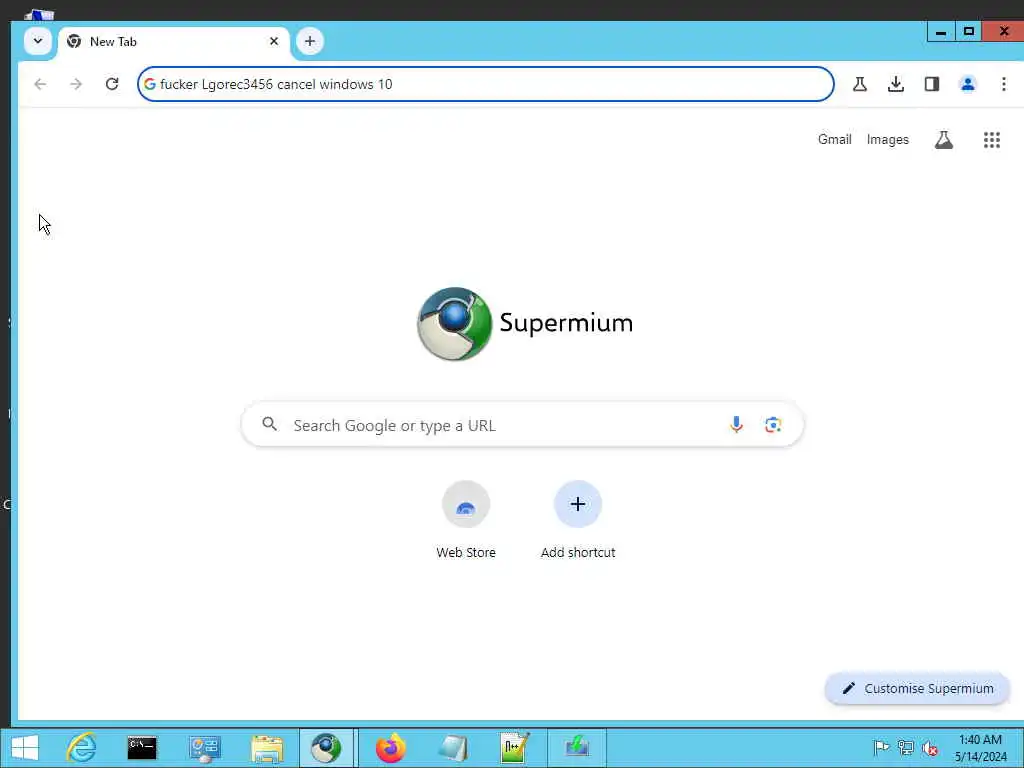Open the Windows Start button

pos(25,748)
